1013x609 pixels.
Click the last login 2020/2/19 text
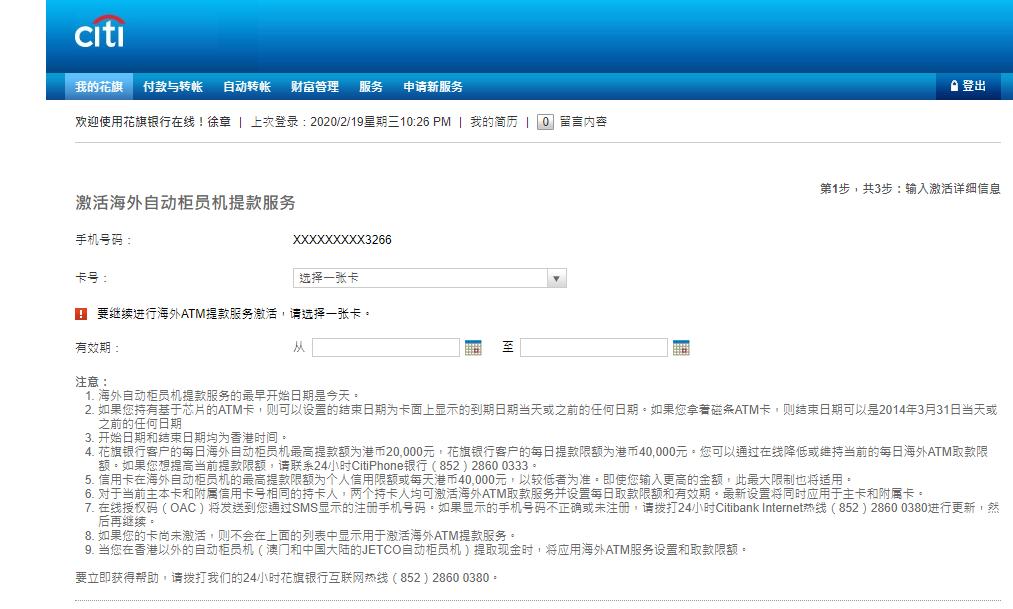(x=351, y=121)
